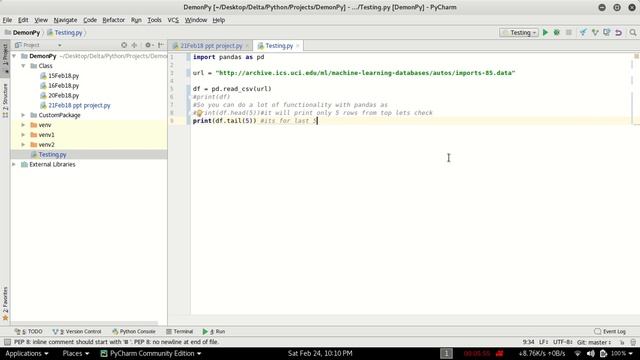Expand External Libraries node
This screenshot has width=640, height=360.
(x=14, y=164)
